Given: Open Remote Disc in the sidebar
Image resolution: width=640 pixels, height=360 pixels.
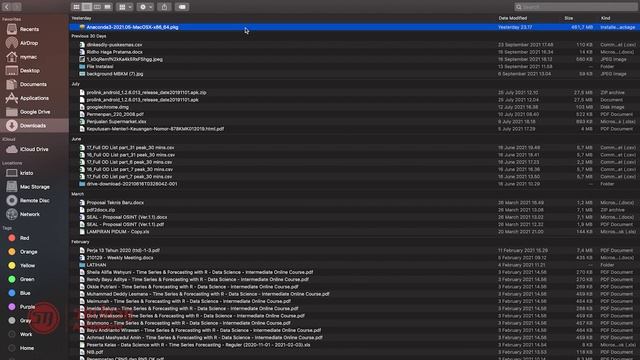Looking at the screenshot, I should click(x=34, y=201).
